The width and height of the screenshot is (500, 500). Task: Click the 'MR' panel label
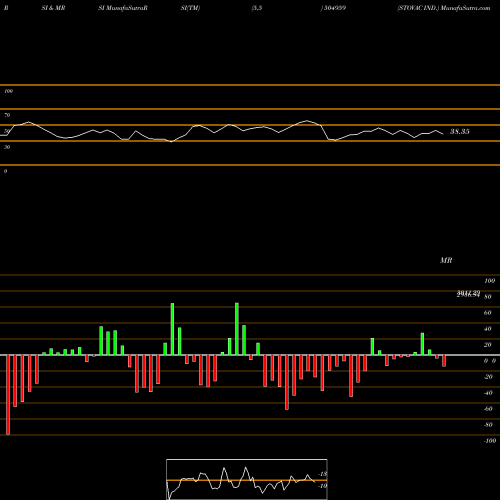pos(446,260)
